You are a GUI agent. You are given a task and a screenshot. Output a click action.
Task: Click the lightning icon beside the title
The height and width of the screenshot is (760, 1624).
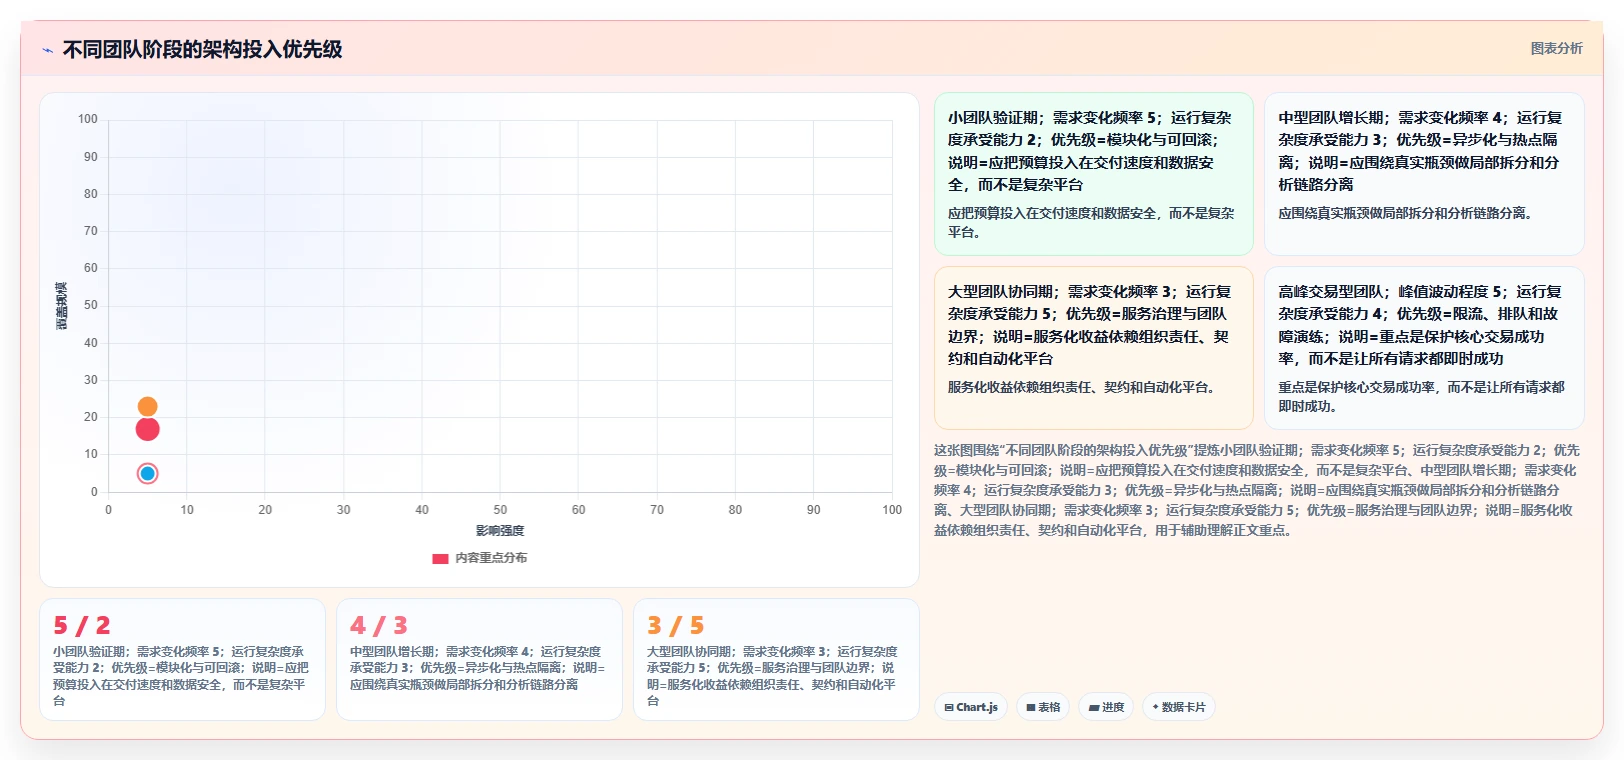(47, 50)
